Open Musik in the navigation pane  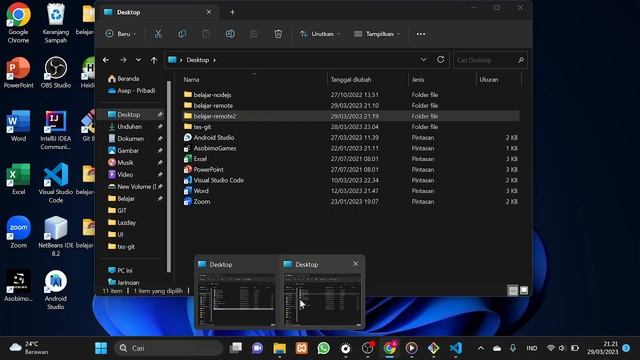pyautogui.click(x=121, y=162)
